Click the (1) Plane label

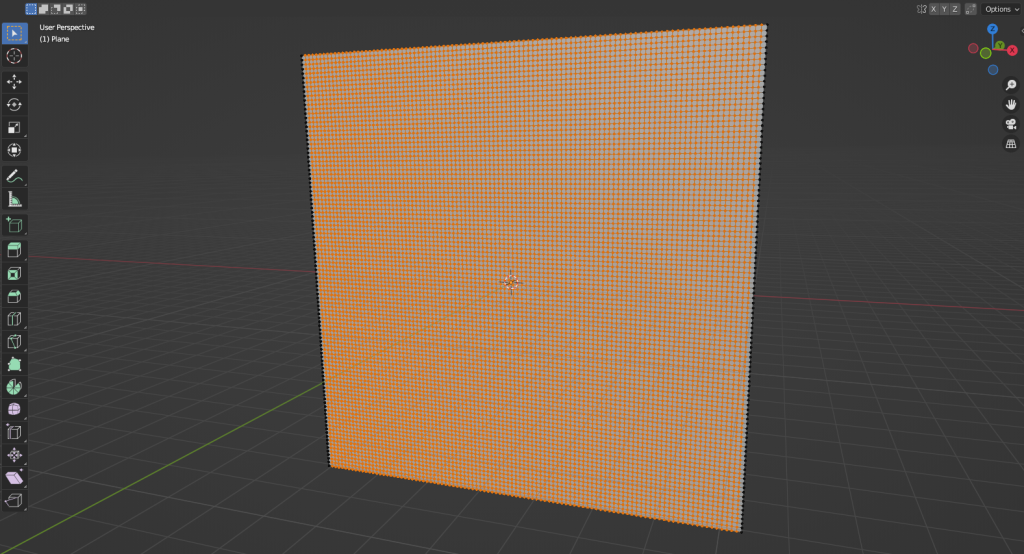(x=54, y=39)
